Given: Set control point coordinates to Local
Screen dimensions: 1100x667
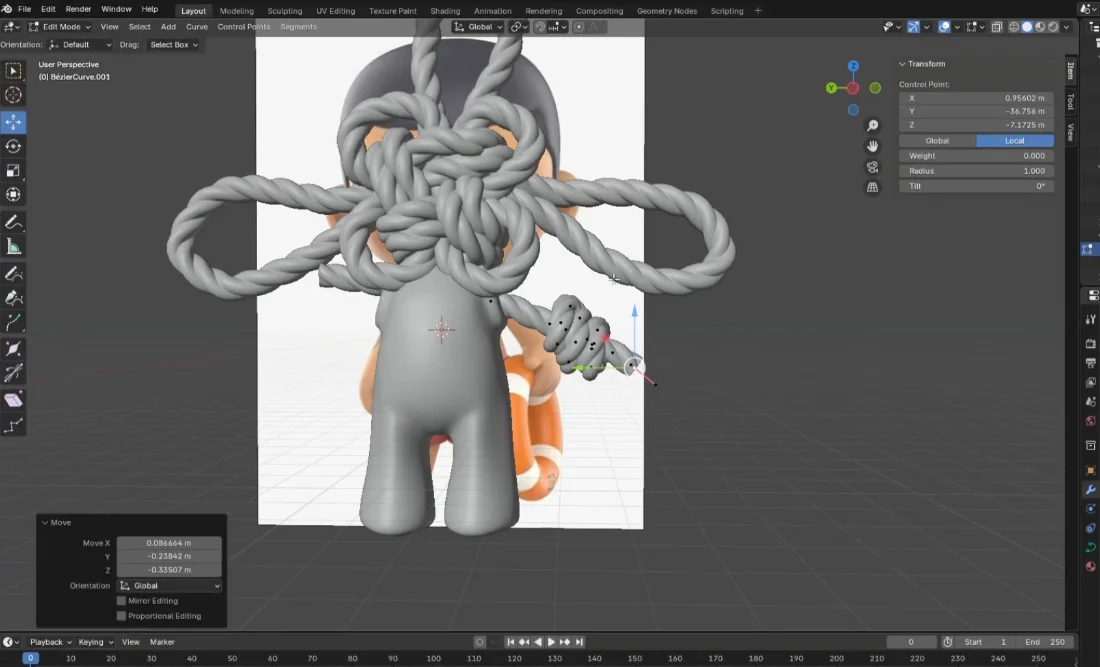Looking at the screenshot, I should click(x=1014, y=141).
